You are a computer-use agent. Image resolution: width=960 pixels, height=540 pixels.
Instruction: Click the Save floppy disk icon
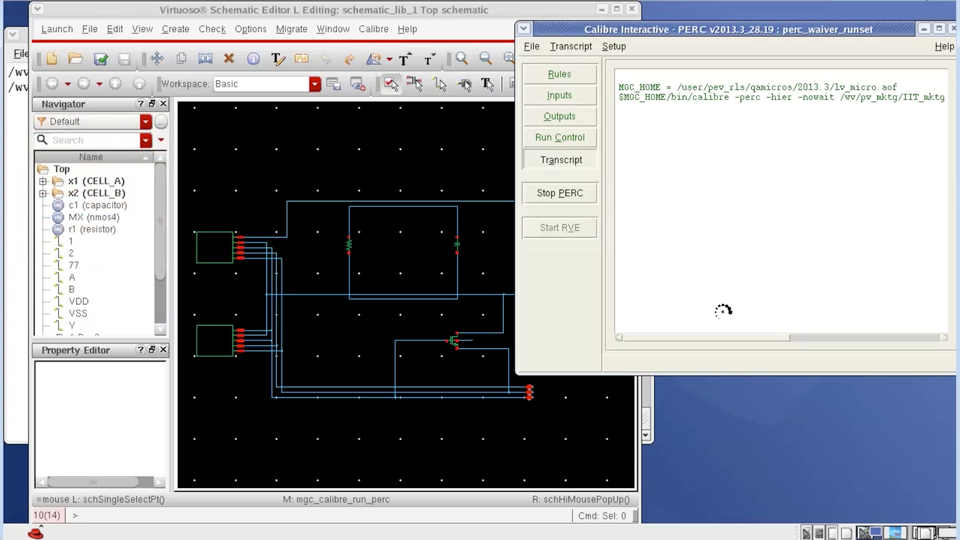click(124, 59)
